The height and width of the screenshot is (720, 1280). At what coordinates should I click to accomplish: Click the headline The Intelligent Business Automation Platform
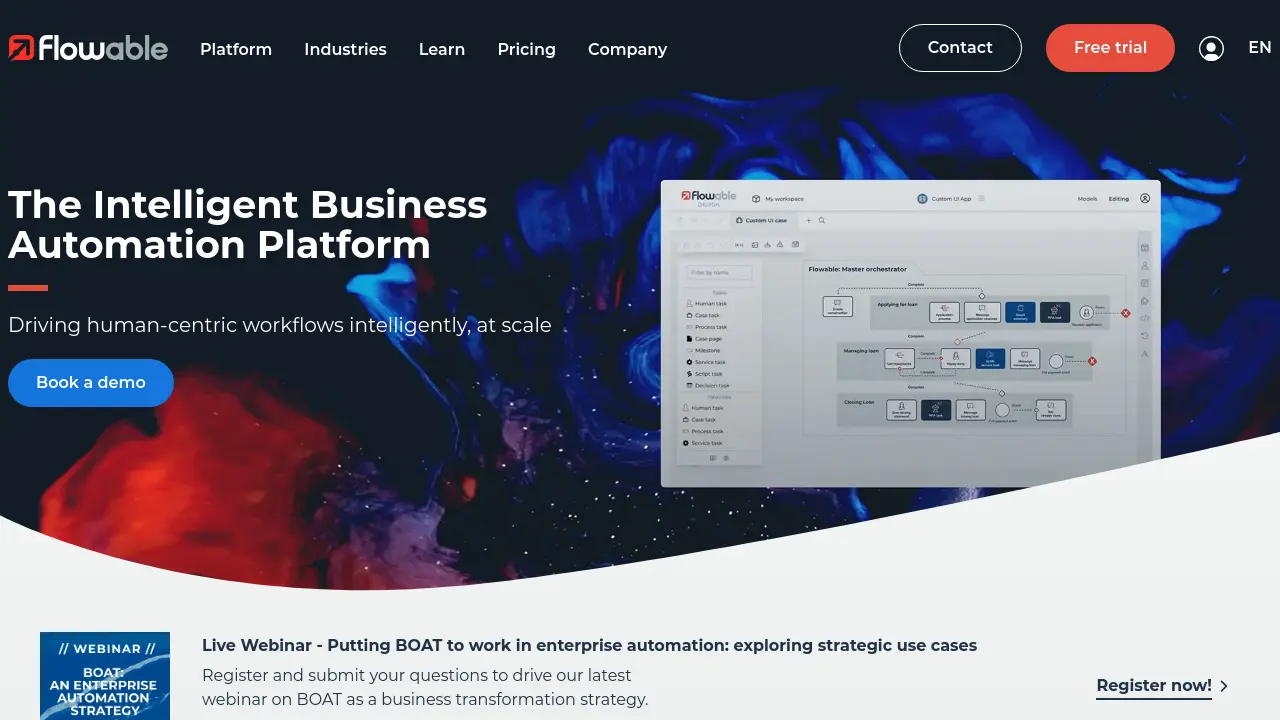point(248,224)
